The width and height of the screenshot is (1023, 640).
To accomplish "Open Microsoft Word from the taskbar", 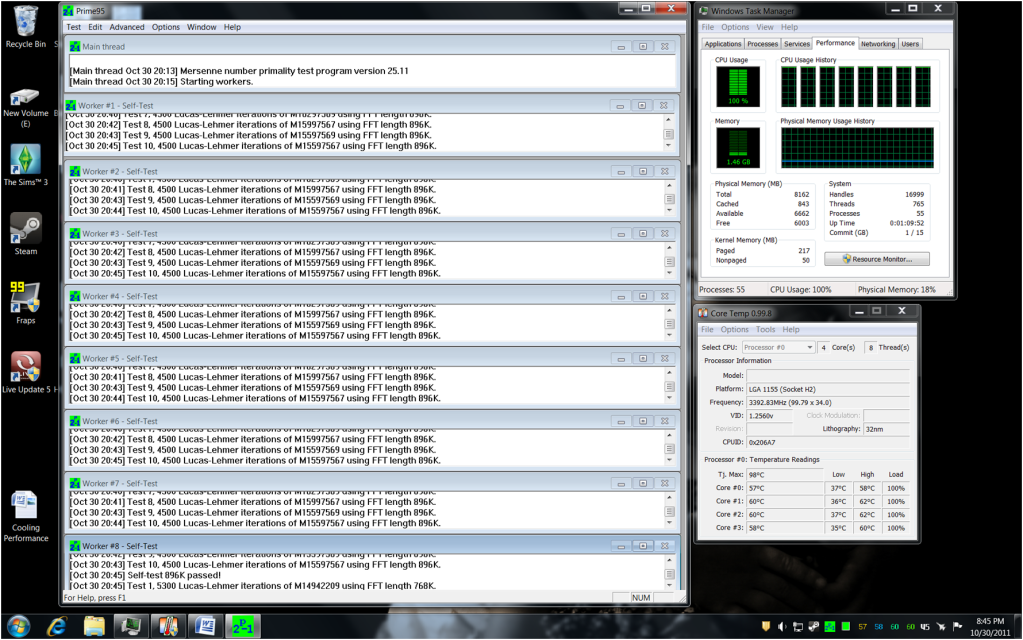I will (206, 626).
